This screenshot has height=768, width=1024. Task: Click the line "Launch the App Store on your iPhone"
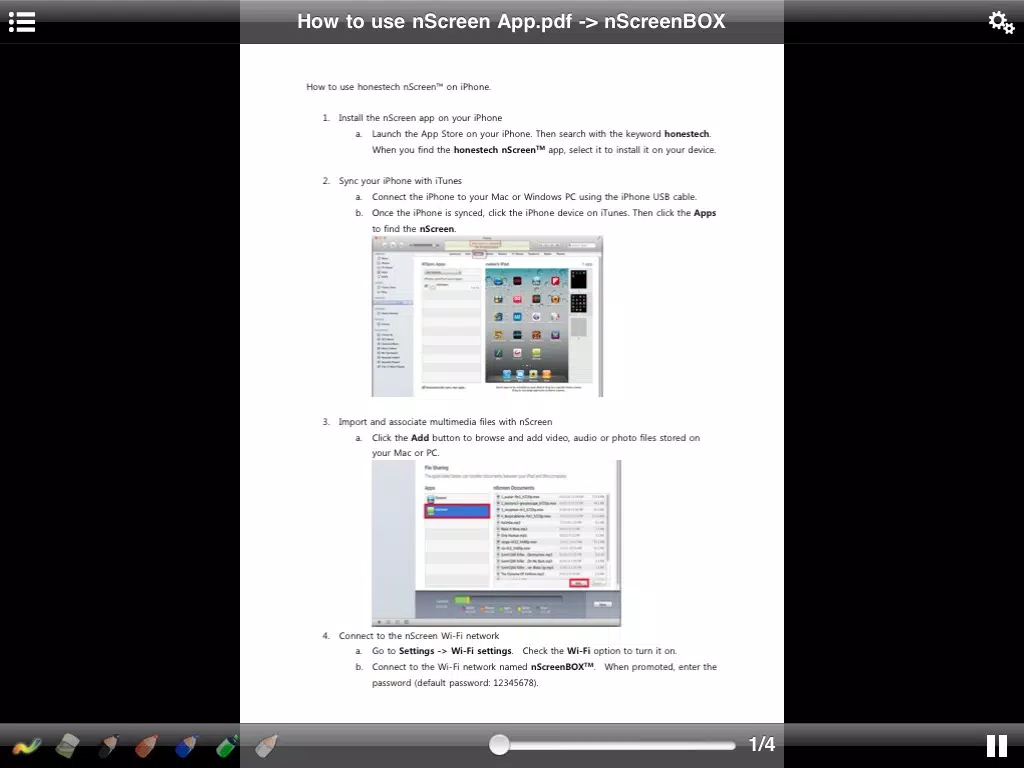[541, 134]
